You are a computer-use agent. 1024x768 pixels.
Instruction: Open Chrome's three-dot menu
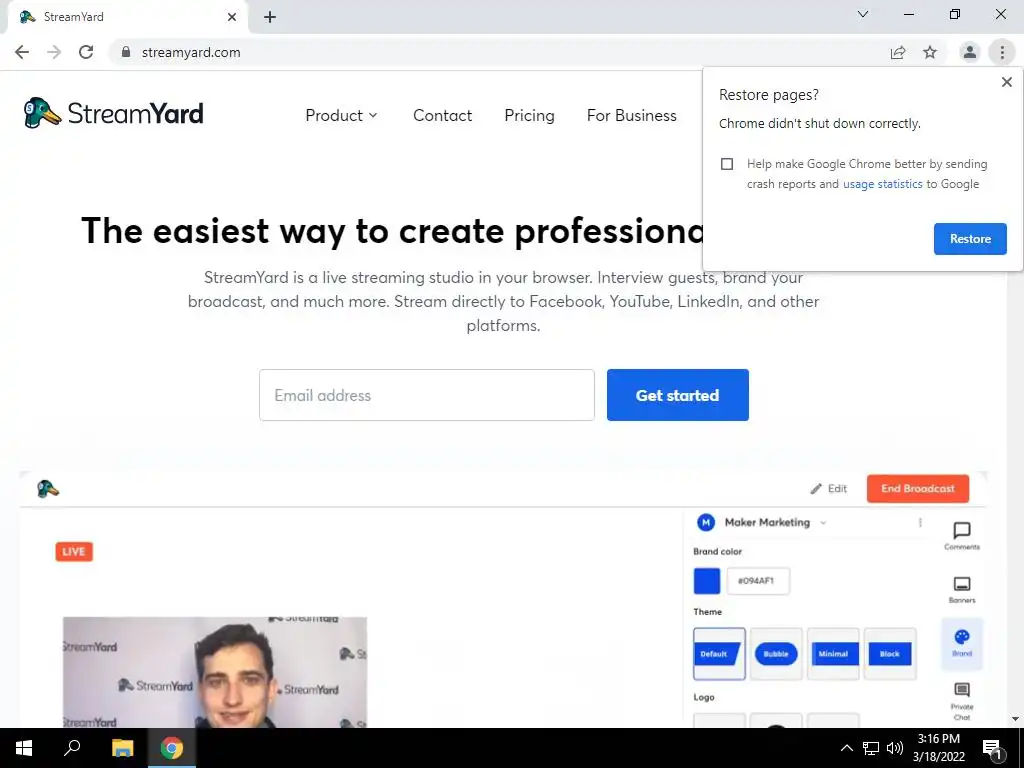1002,52
